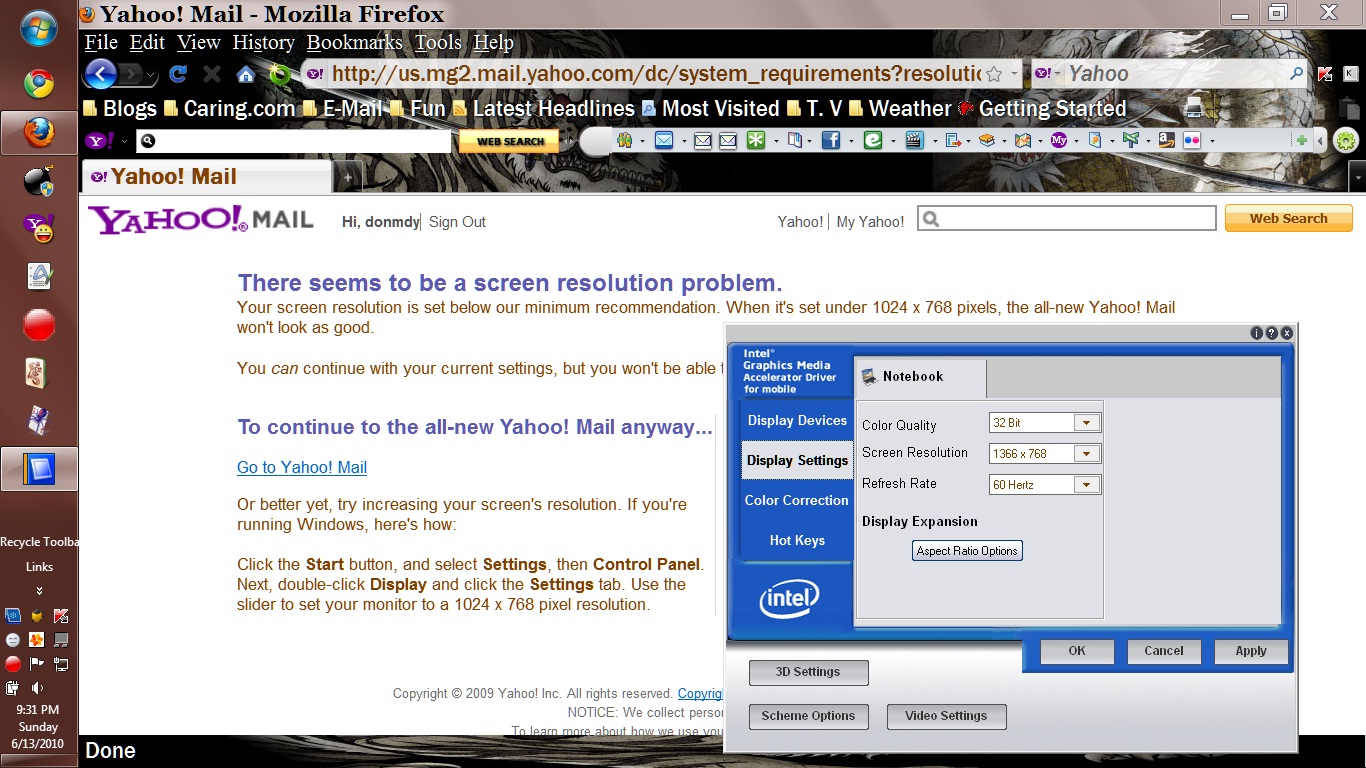The width and height of the screenshot is (1366, 768).
Task: Open the Edit menu
Action: click(147, 43)
